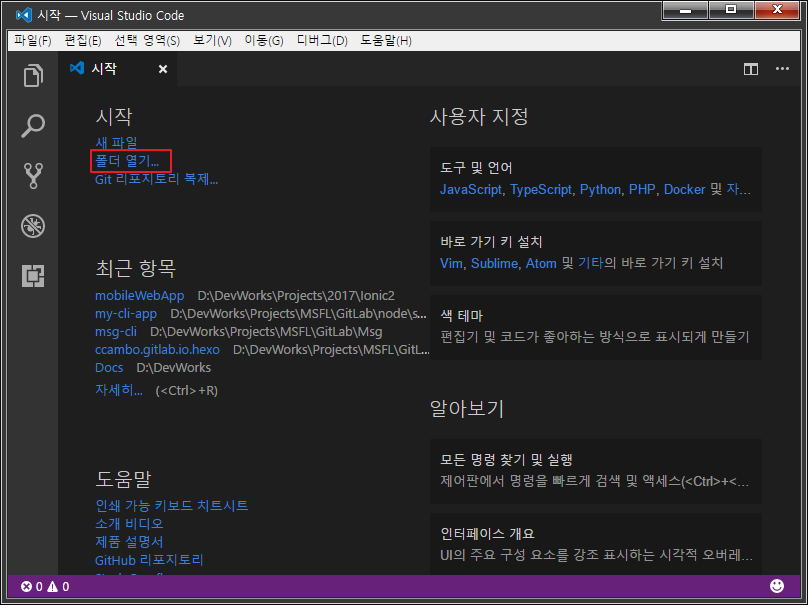Click the Git 리포지토리 복제... link
The height and width of the screenshot is (605, 808).
pos(156,180)
